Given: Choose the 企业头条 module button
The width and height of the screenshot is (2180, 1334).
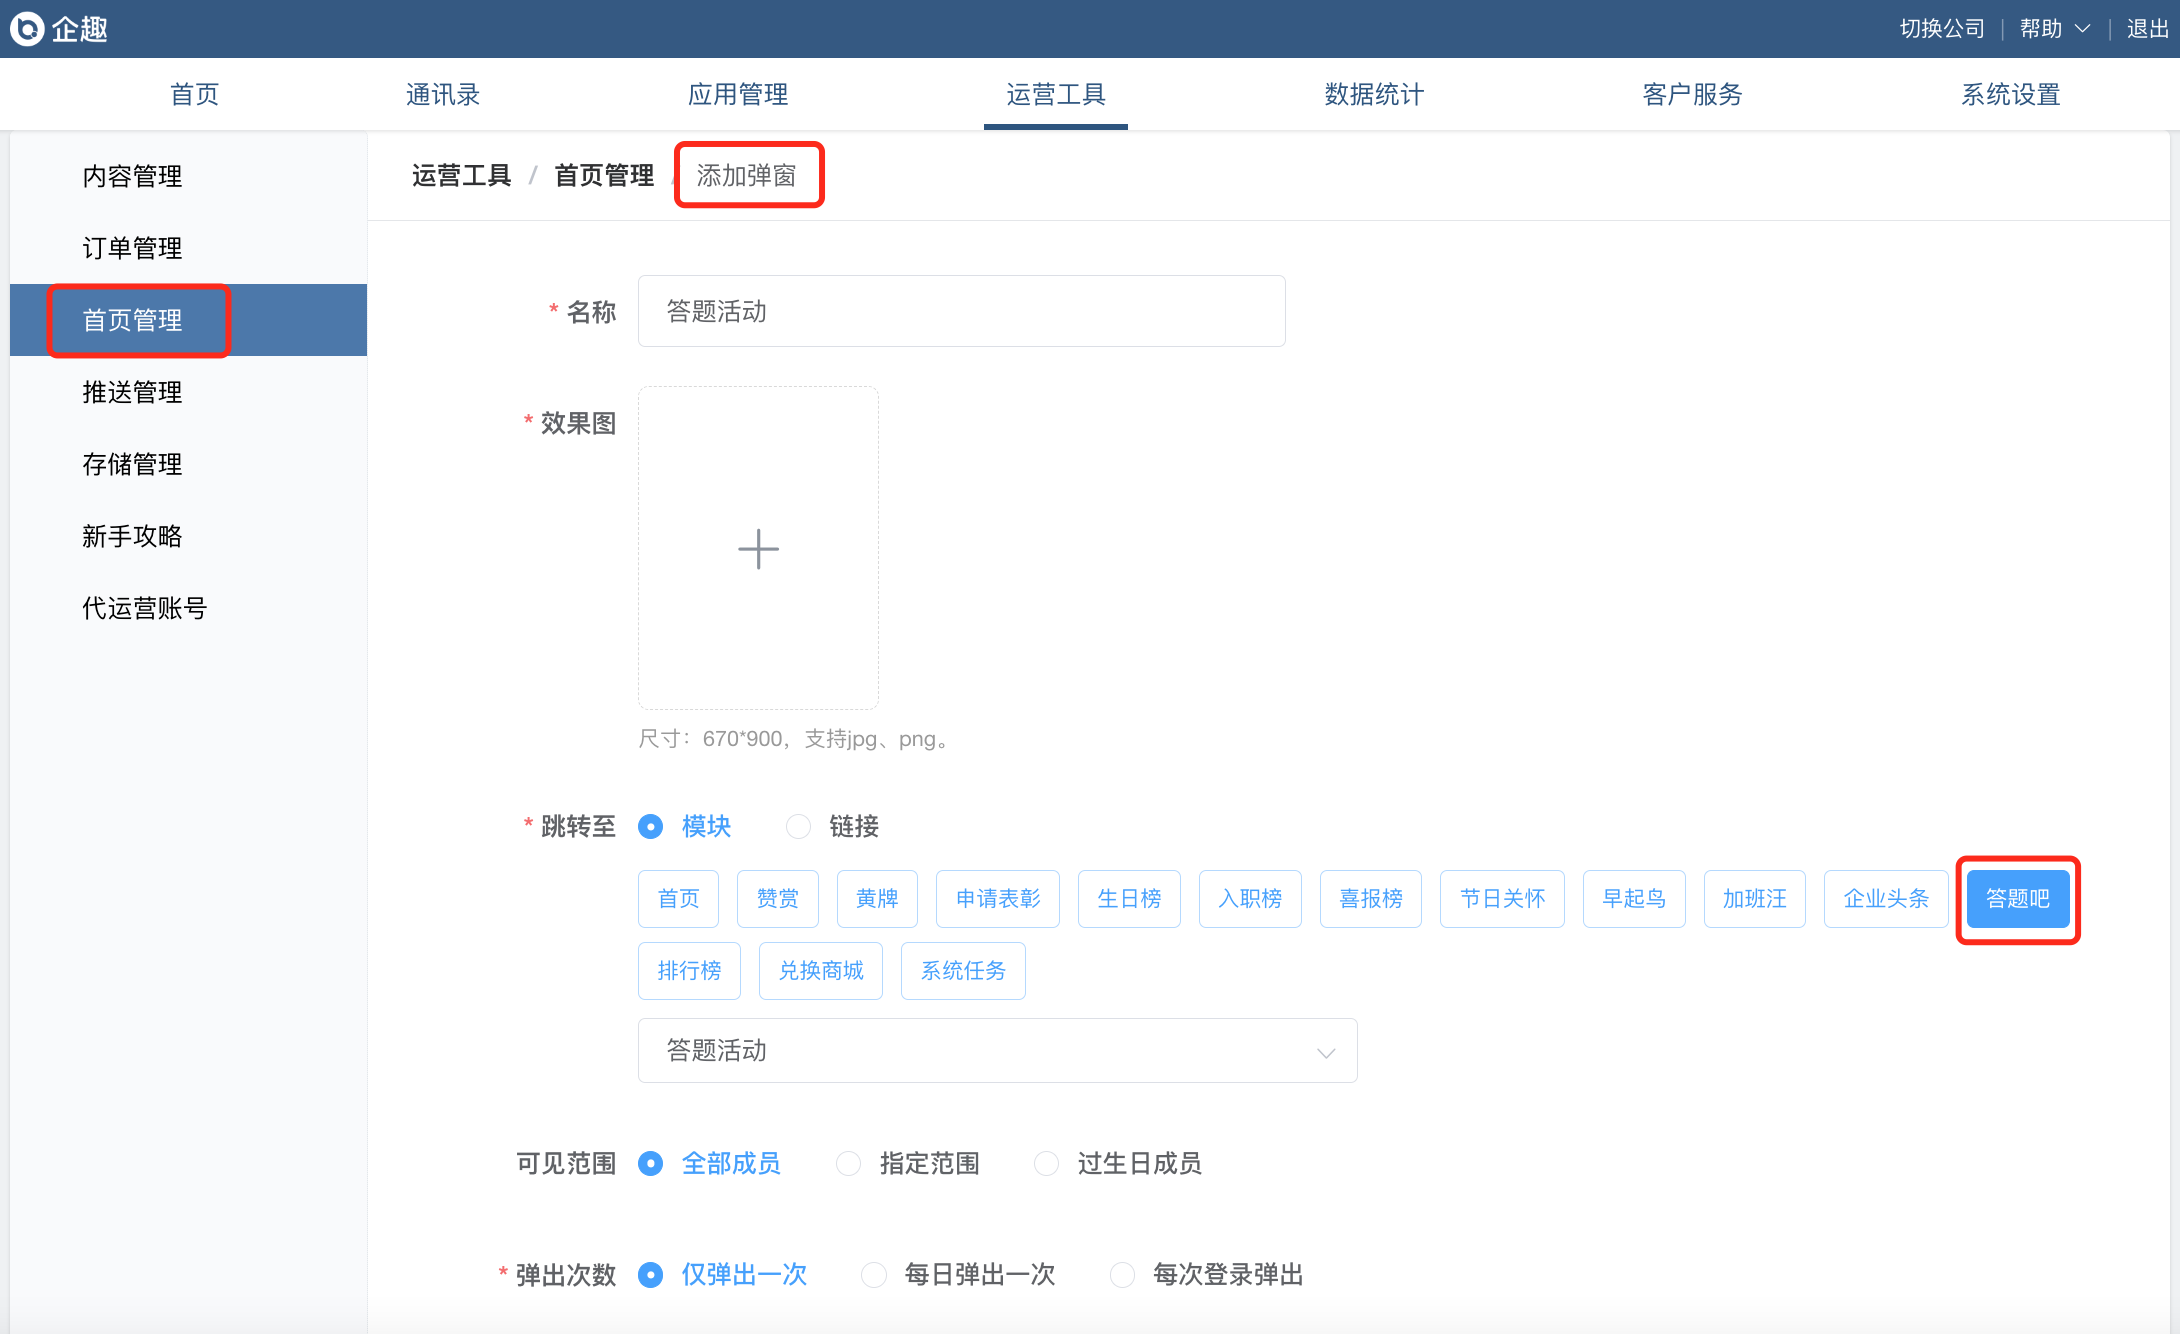Looking at the screenshot, I should (x=1885, y=899).
